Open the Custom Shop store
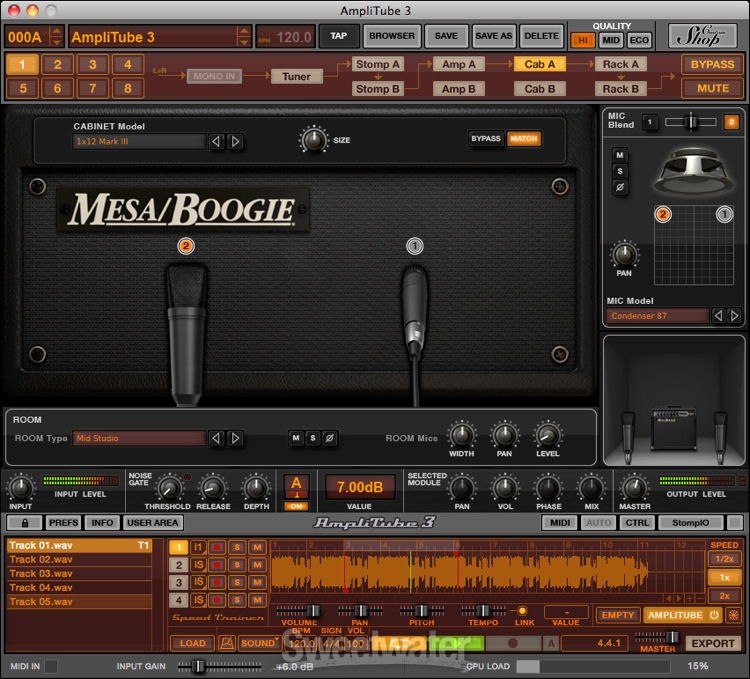Screen dimensions: 750x679 point(701,38)
